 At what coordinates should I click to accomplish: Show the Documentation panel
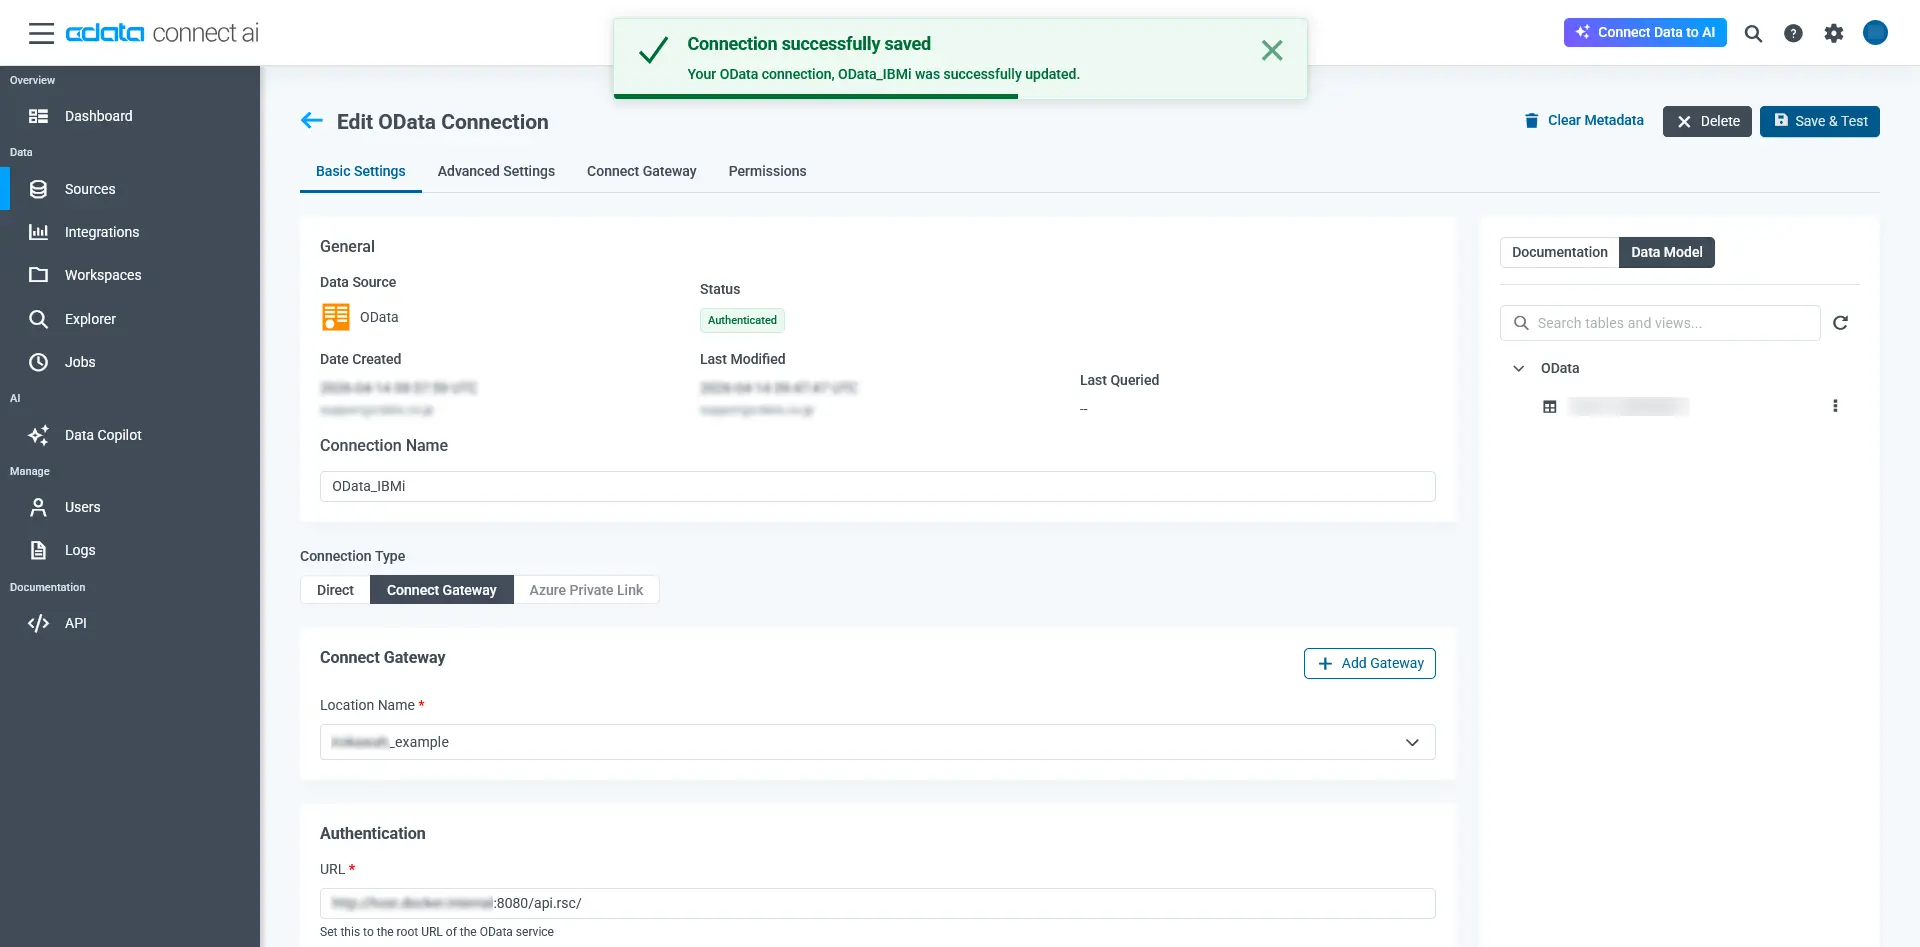1559,252
